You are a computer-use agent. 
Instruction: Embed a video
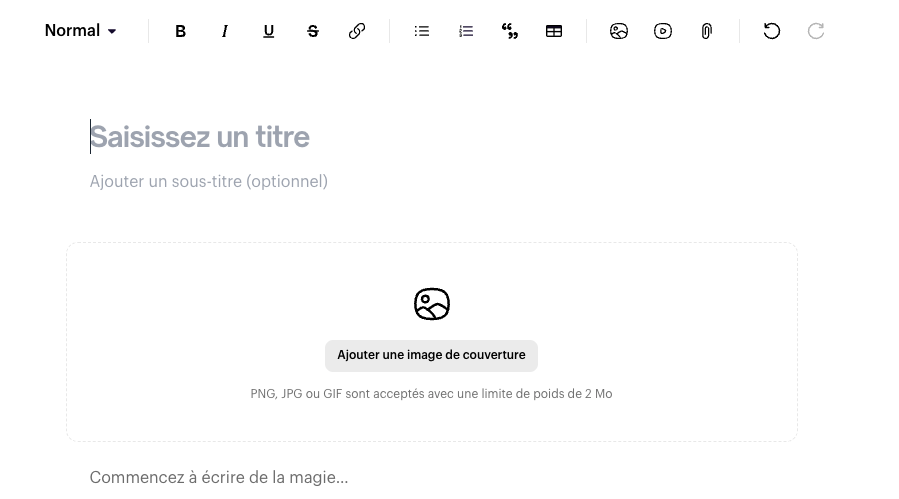point(663,31)
